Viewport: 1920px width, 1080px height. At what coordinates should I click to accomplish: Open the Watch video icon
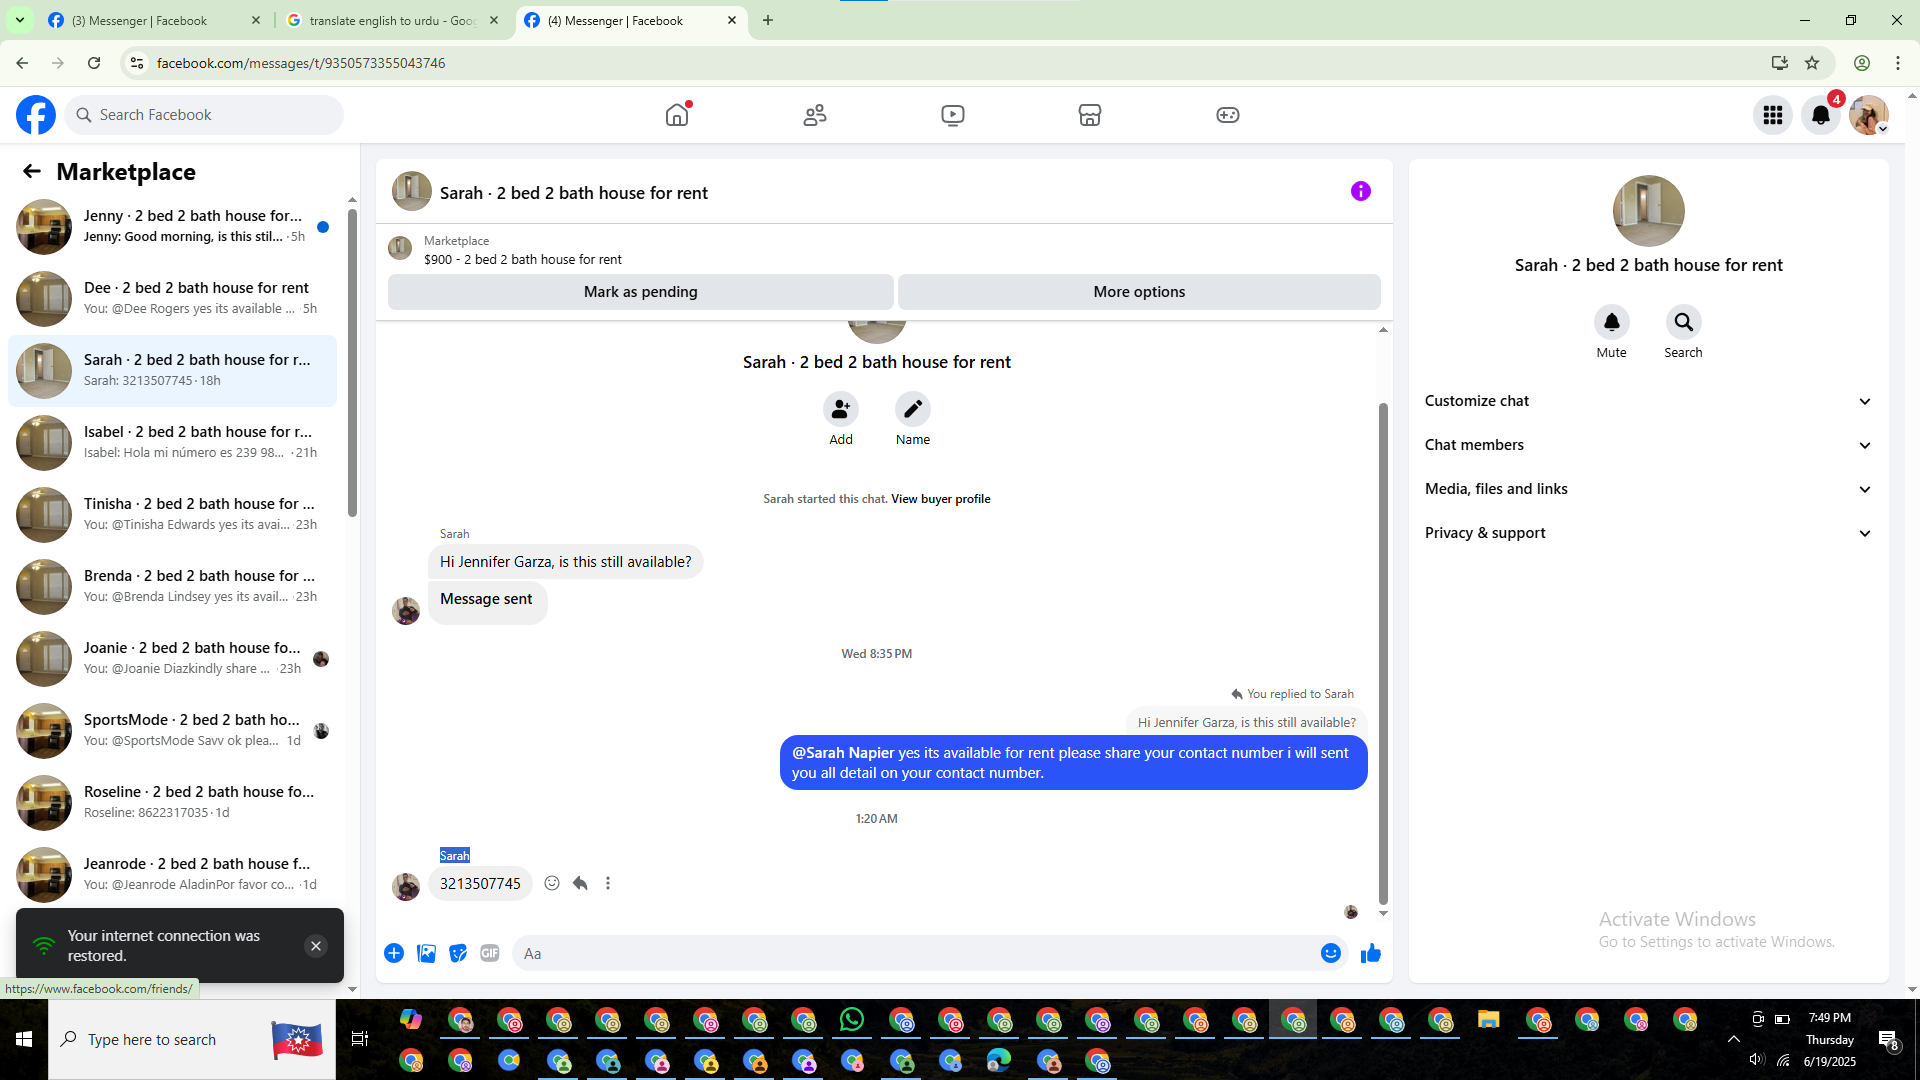[x=953, y=115]
